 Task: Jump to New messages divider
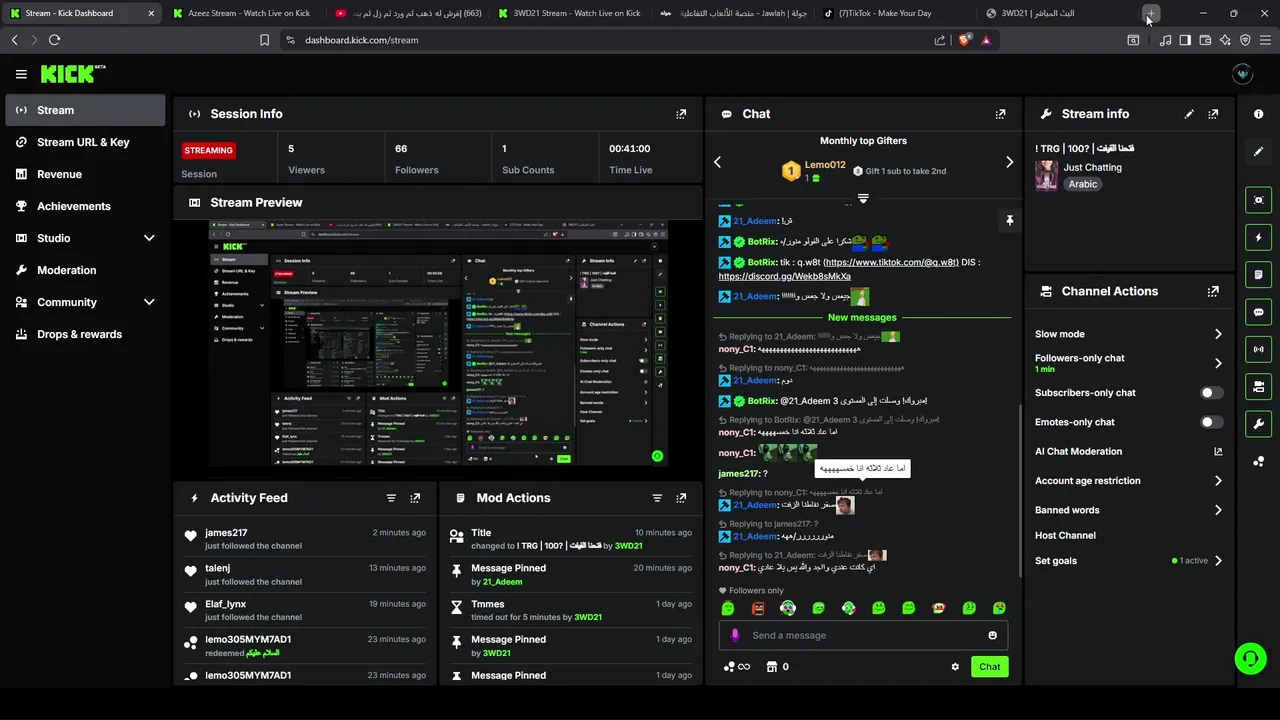point(862,317)
